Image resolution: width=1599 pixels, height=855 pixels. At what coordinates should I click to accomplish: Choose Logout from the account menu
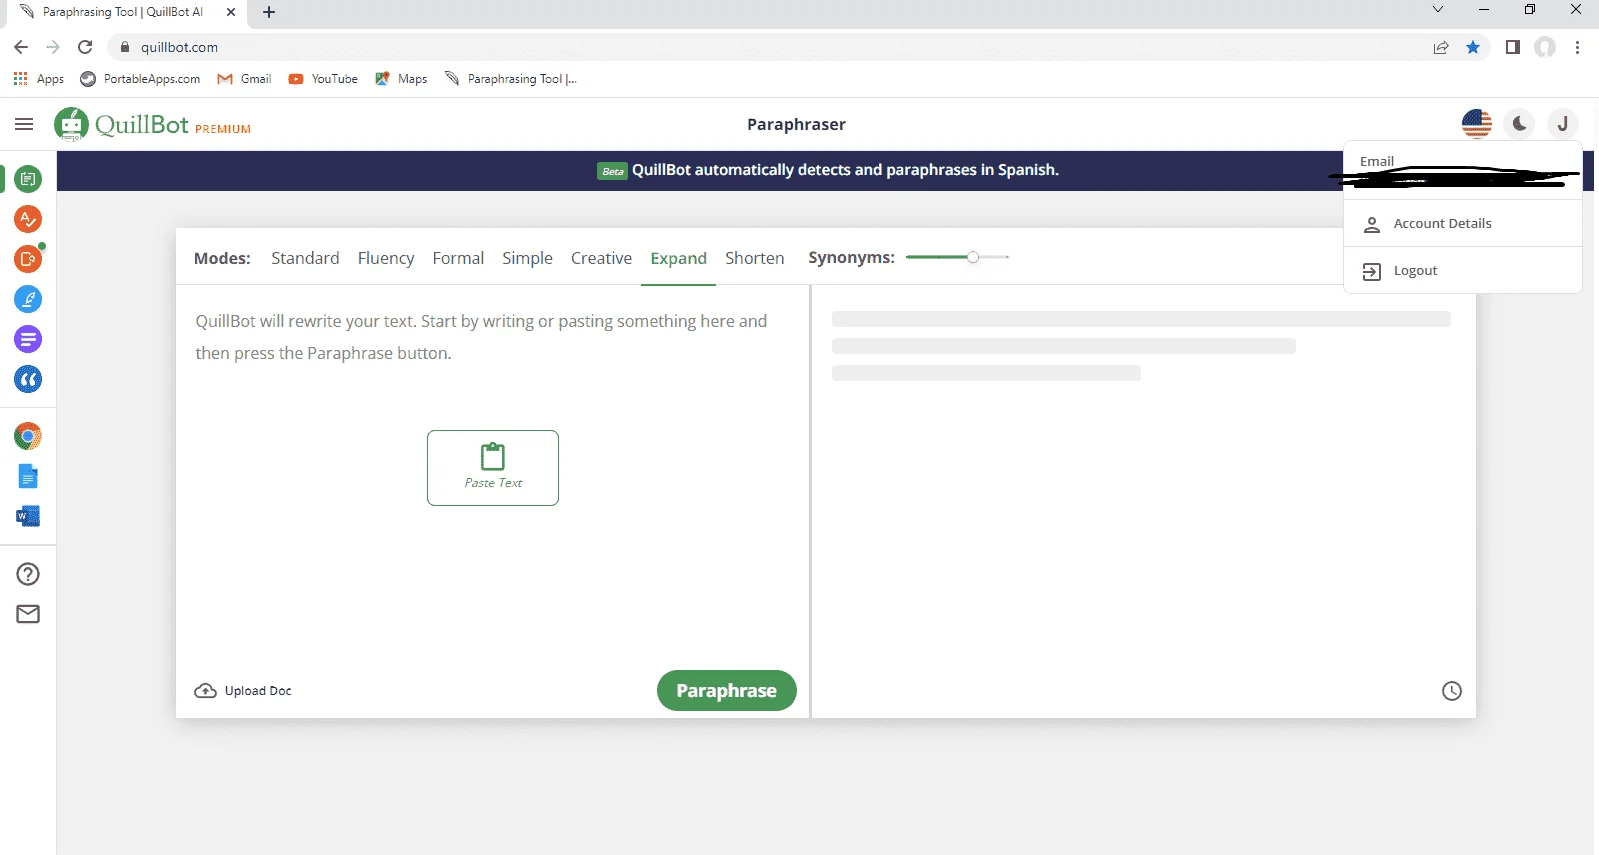1463,271
